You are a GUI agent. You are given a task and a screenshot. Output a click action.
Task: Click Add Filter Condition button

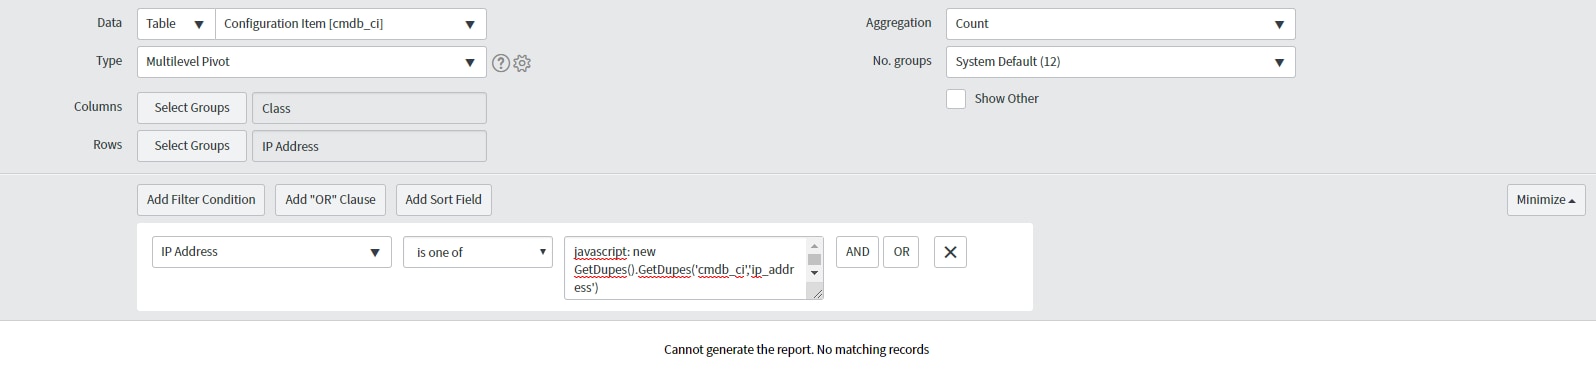pyautogui.click(x=201, y=200)
